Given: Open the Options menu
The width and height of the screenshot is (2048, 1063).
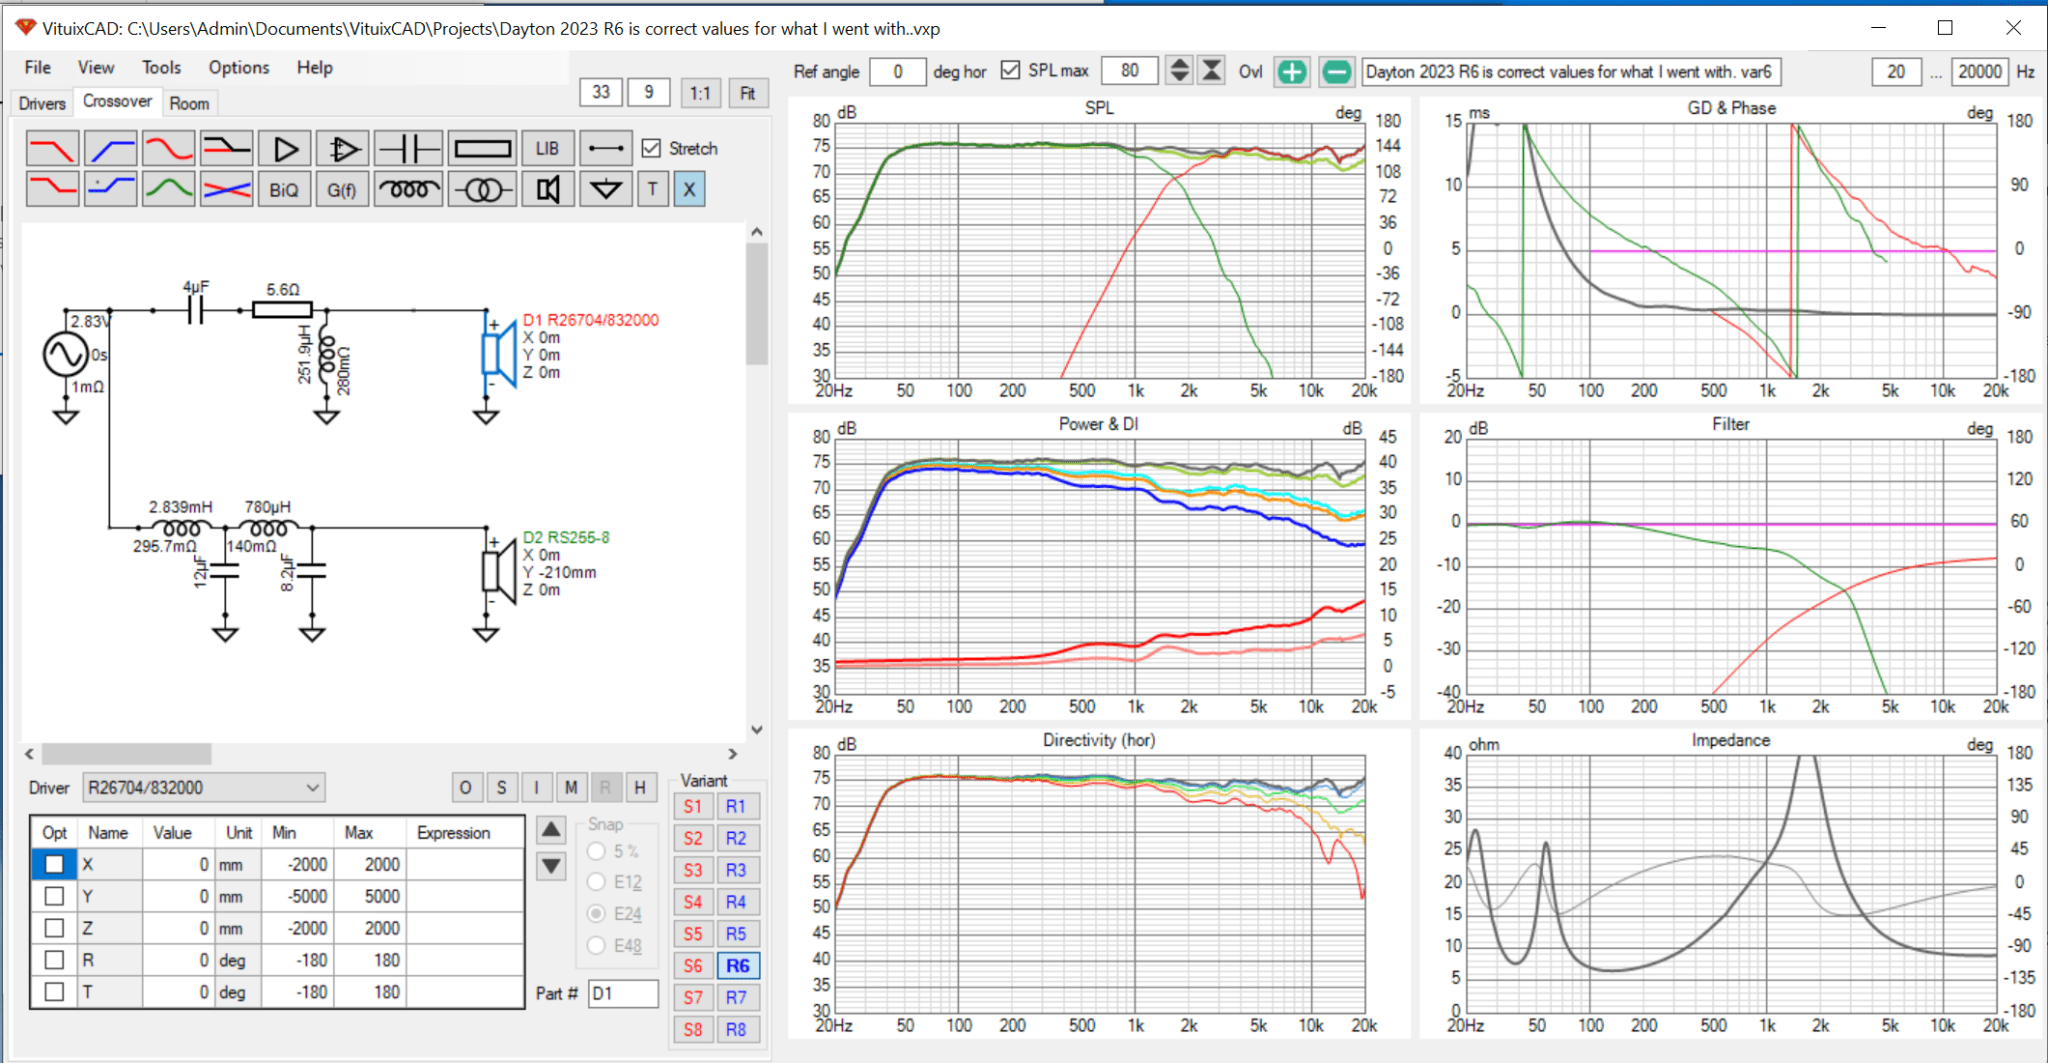Looking at the screenshot, I should [x=239, y=67].
